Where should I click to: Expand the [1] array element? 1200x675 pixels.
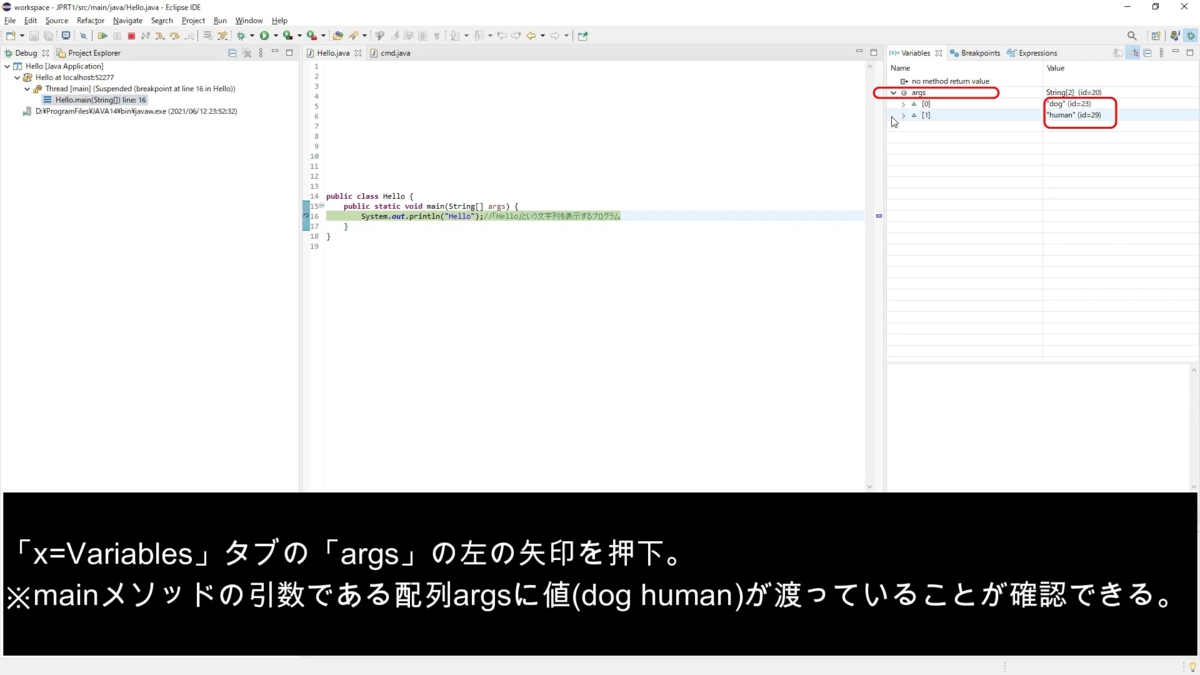(903, 115)
